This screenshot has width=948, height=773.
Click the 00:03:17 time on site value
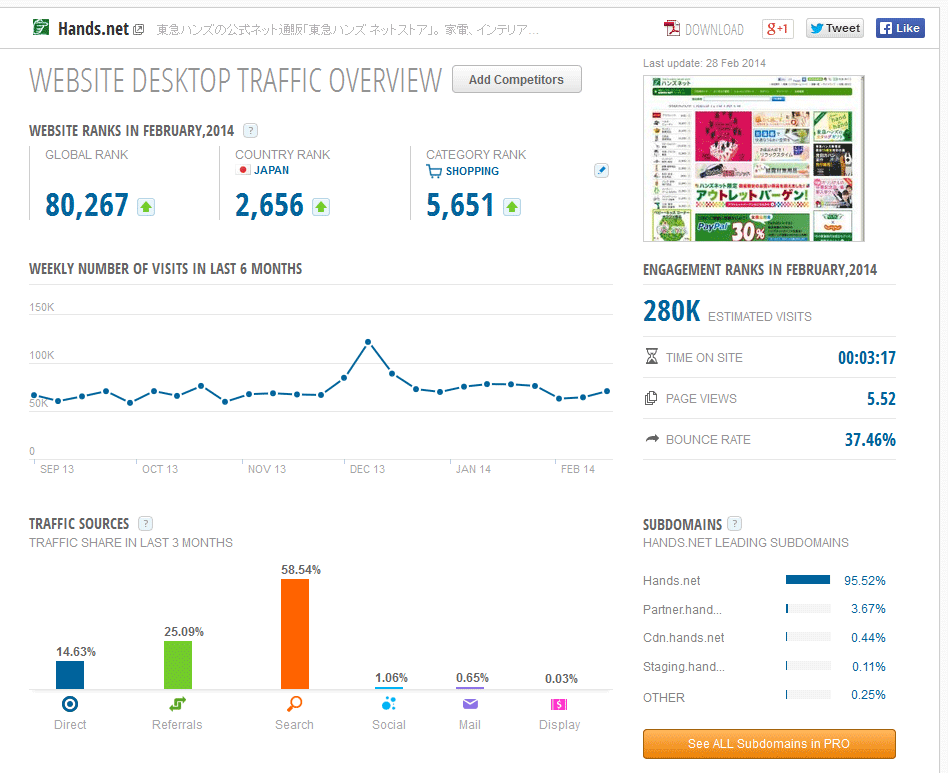pyautogui.click(x=866, y=357)
